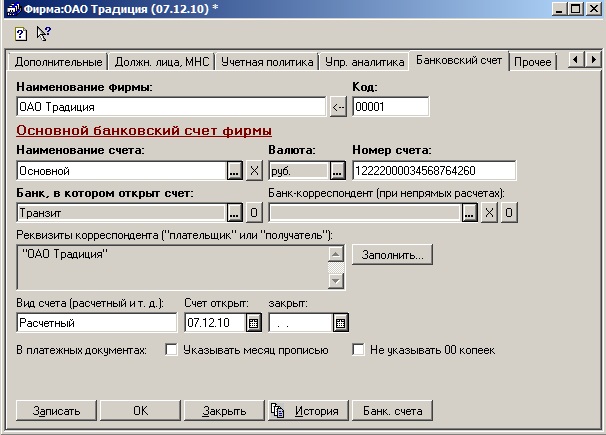
Task: Enable Указывать месяц прописью checkbox
Action: click(x=171, y=350)
